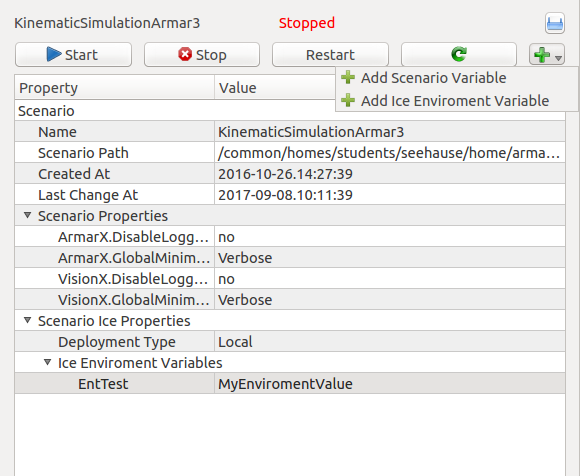The image size is (580, 476).
Task: Select the EntTest variable row
Action: tap(290, 384)
